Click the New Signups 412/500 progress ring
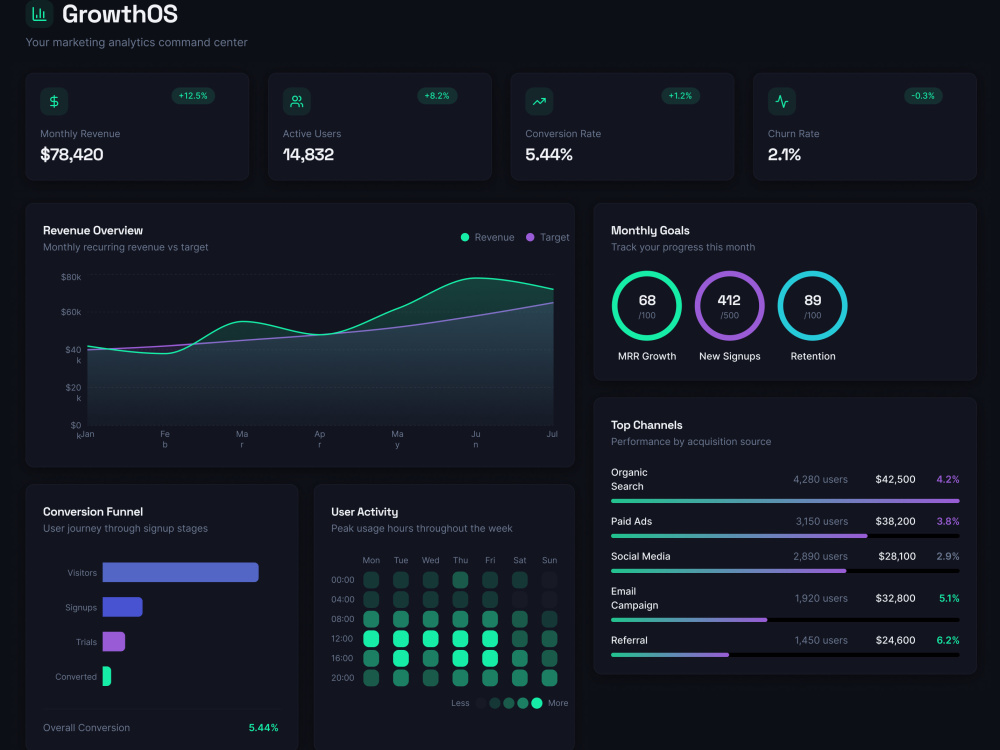Image resolution: width=1000 pixels, height=750 pixels. tap(729, 305)
